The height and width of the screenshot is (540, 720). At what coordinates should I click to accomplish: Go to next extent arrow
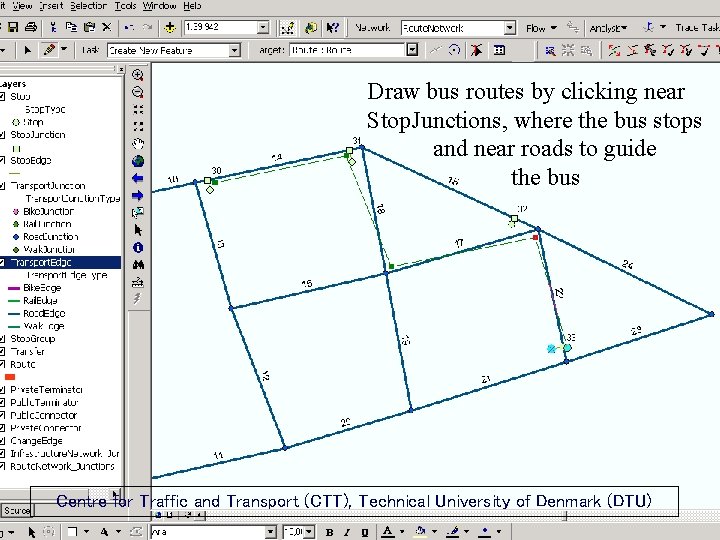(138, 196)
